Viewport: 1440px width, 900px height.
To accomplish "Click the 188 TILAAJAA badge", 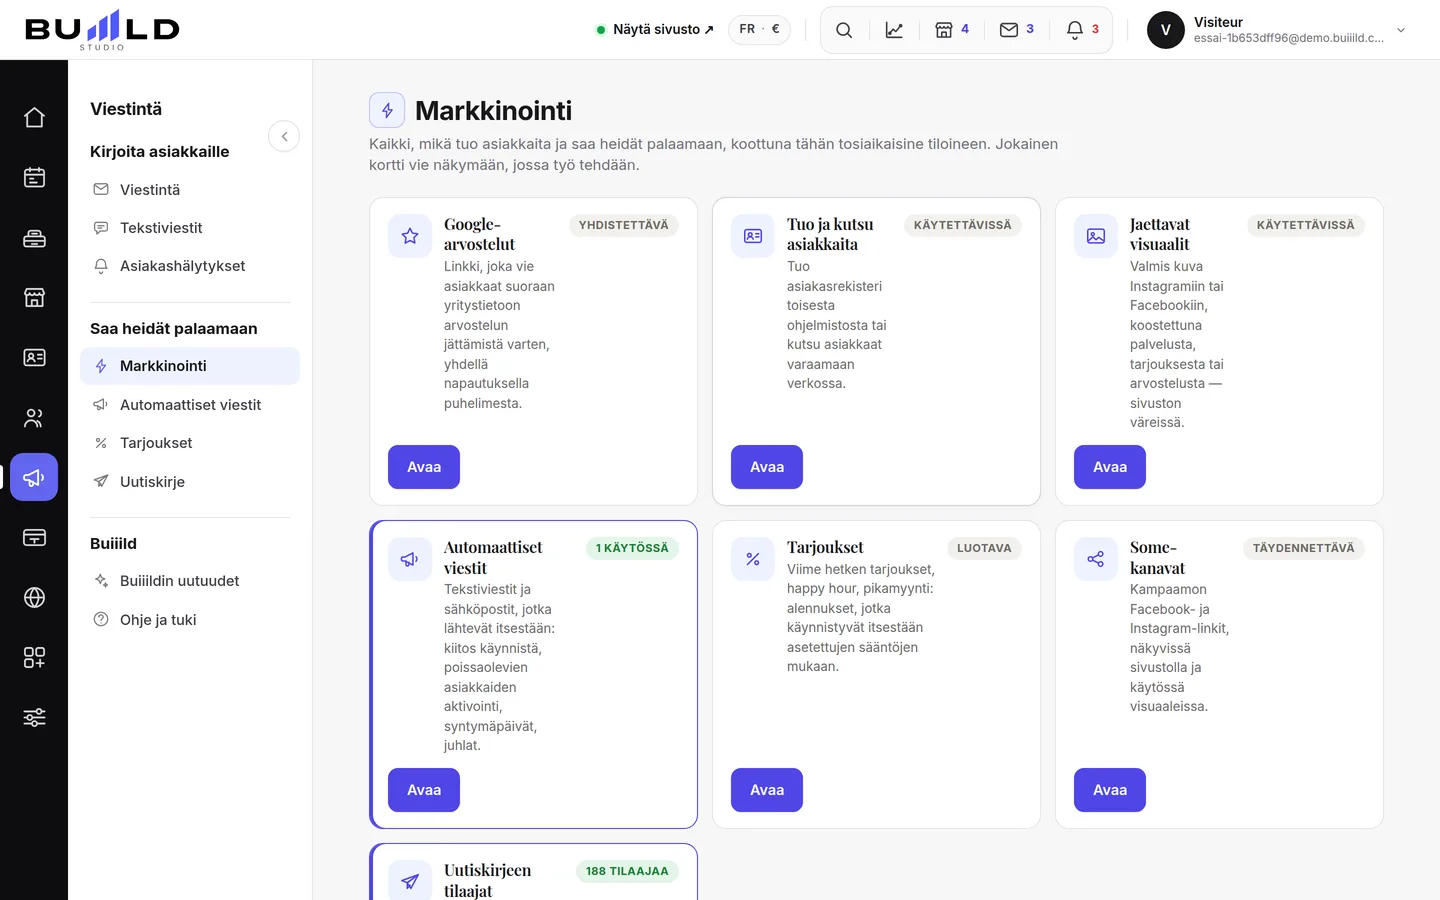I will [x=627, y=871].
